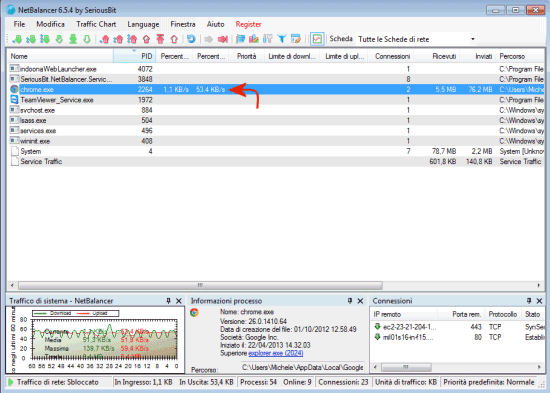Set low download priority (first green arrow)
The height and width of the screenshot is (393, 550).
tap(16, 39)
